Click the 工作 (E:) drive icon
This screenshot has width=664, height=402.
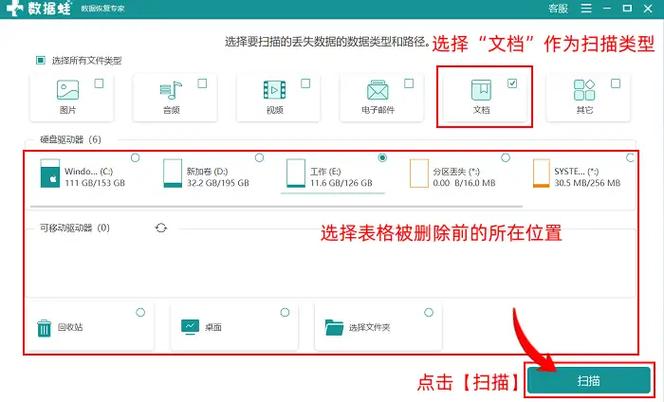(x=296, y=173)
